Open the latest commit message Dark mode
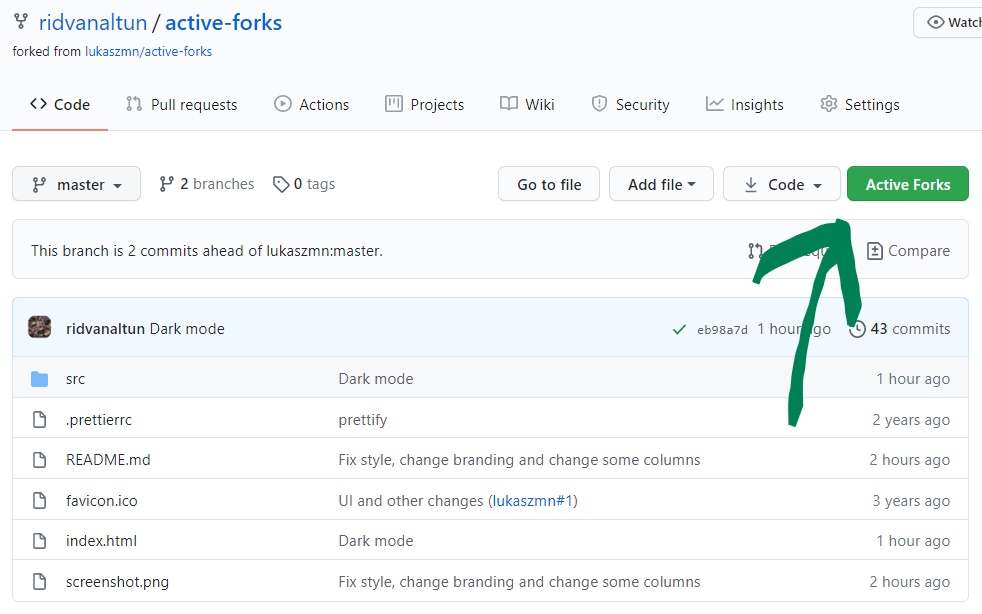Image resolution: width=982 pixels, height=614 pixels. click(187, 329)
